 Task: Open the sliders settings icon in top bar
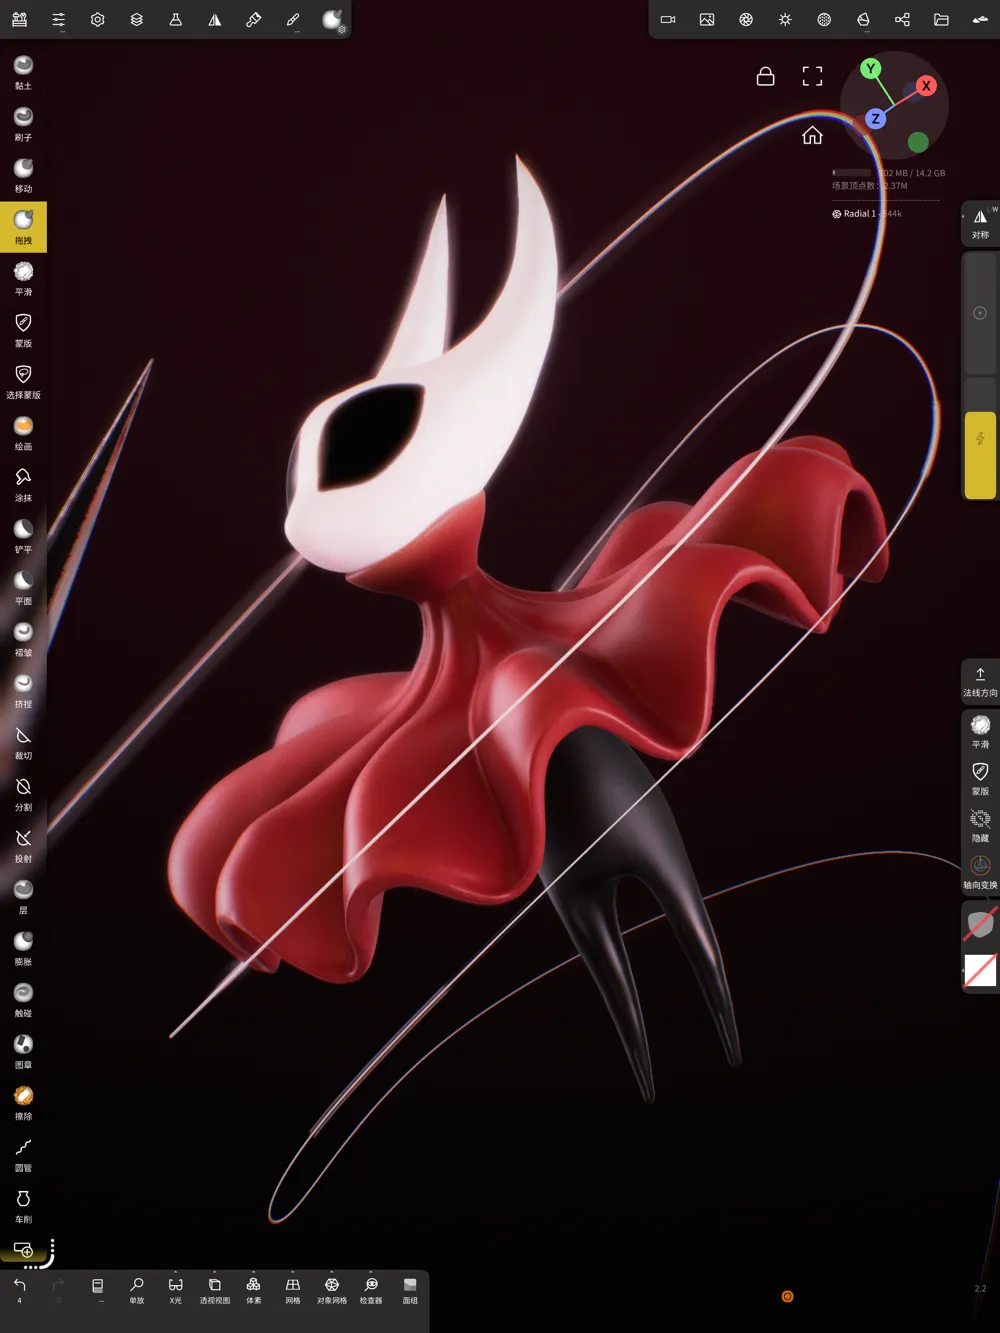[x=58, y=19]
